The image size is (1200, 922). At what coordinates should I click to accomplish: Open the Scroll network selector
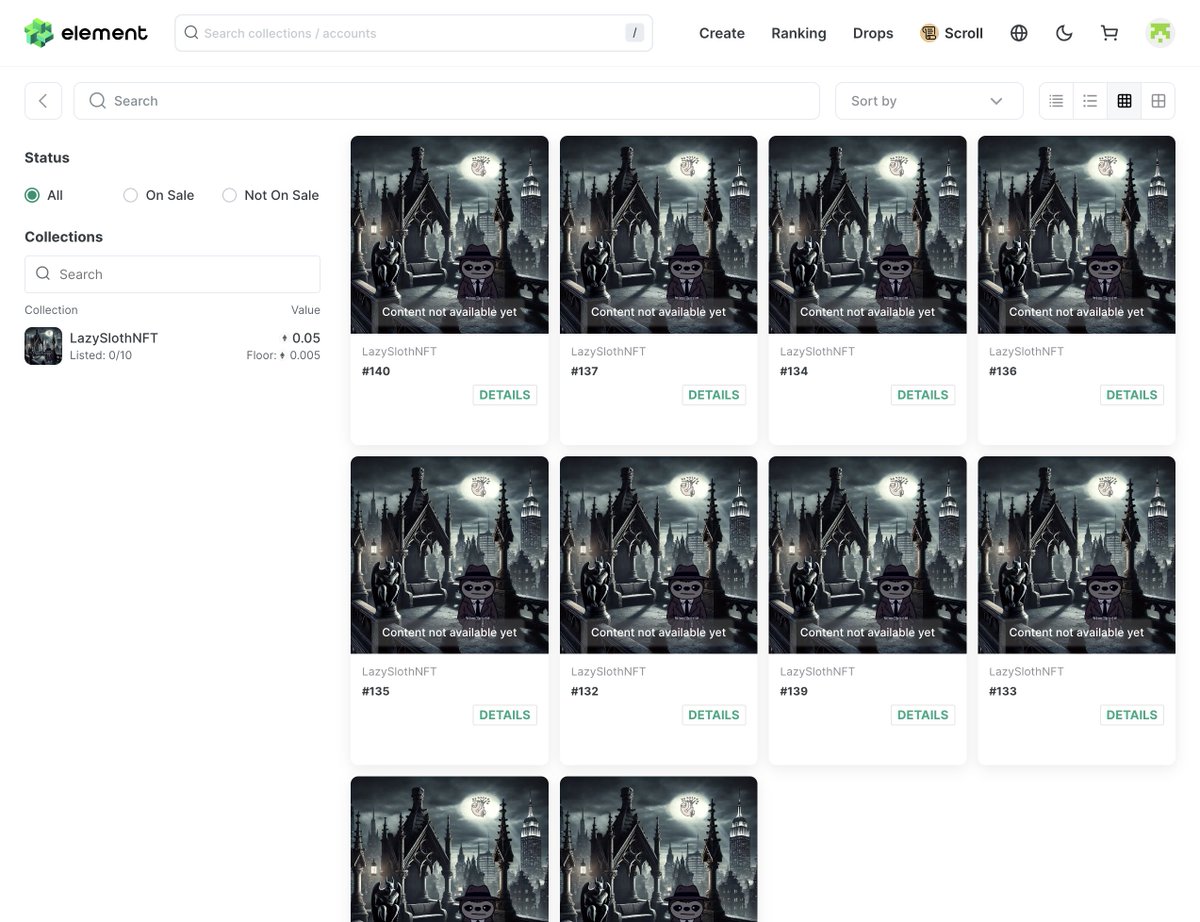[951, 33]
